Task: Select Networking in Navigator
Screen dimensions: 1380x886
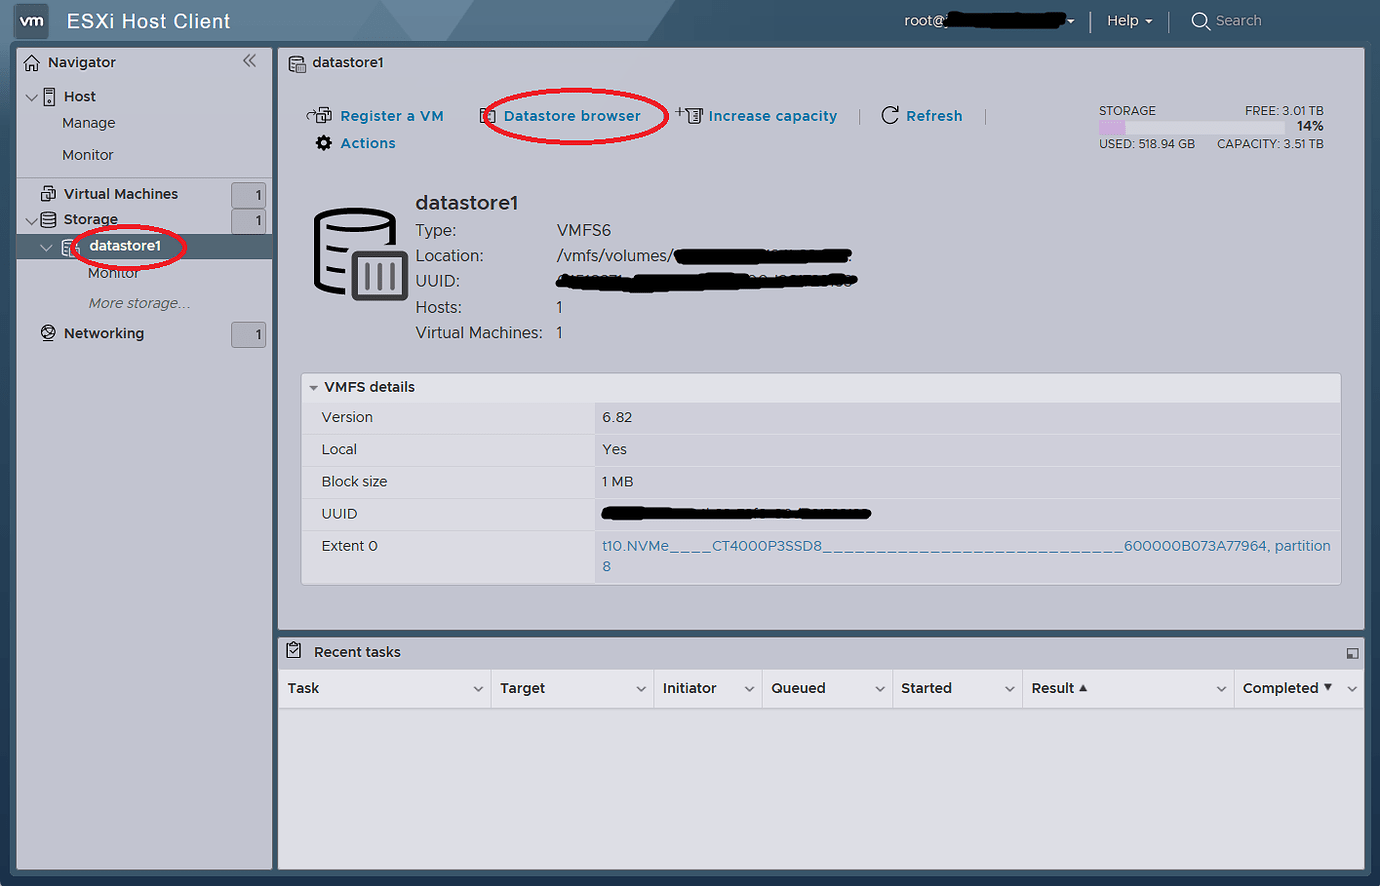Action: point(104,333)
